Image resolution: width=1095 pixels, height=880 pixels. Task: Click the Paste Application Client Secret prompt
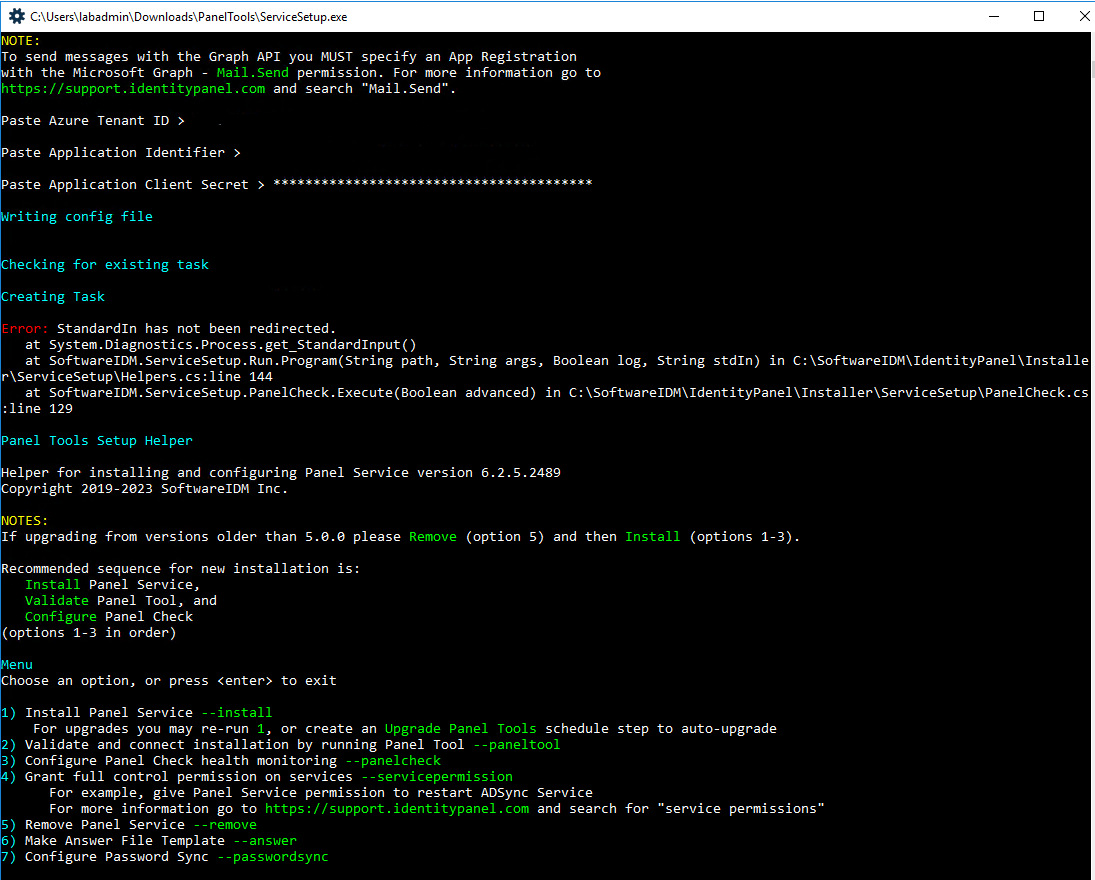pyautogui.click(x=133, y=185)
